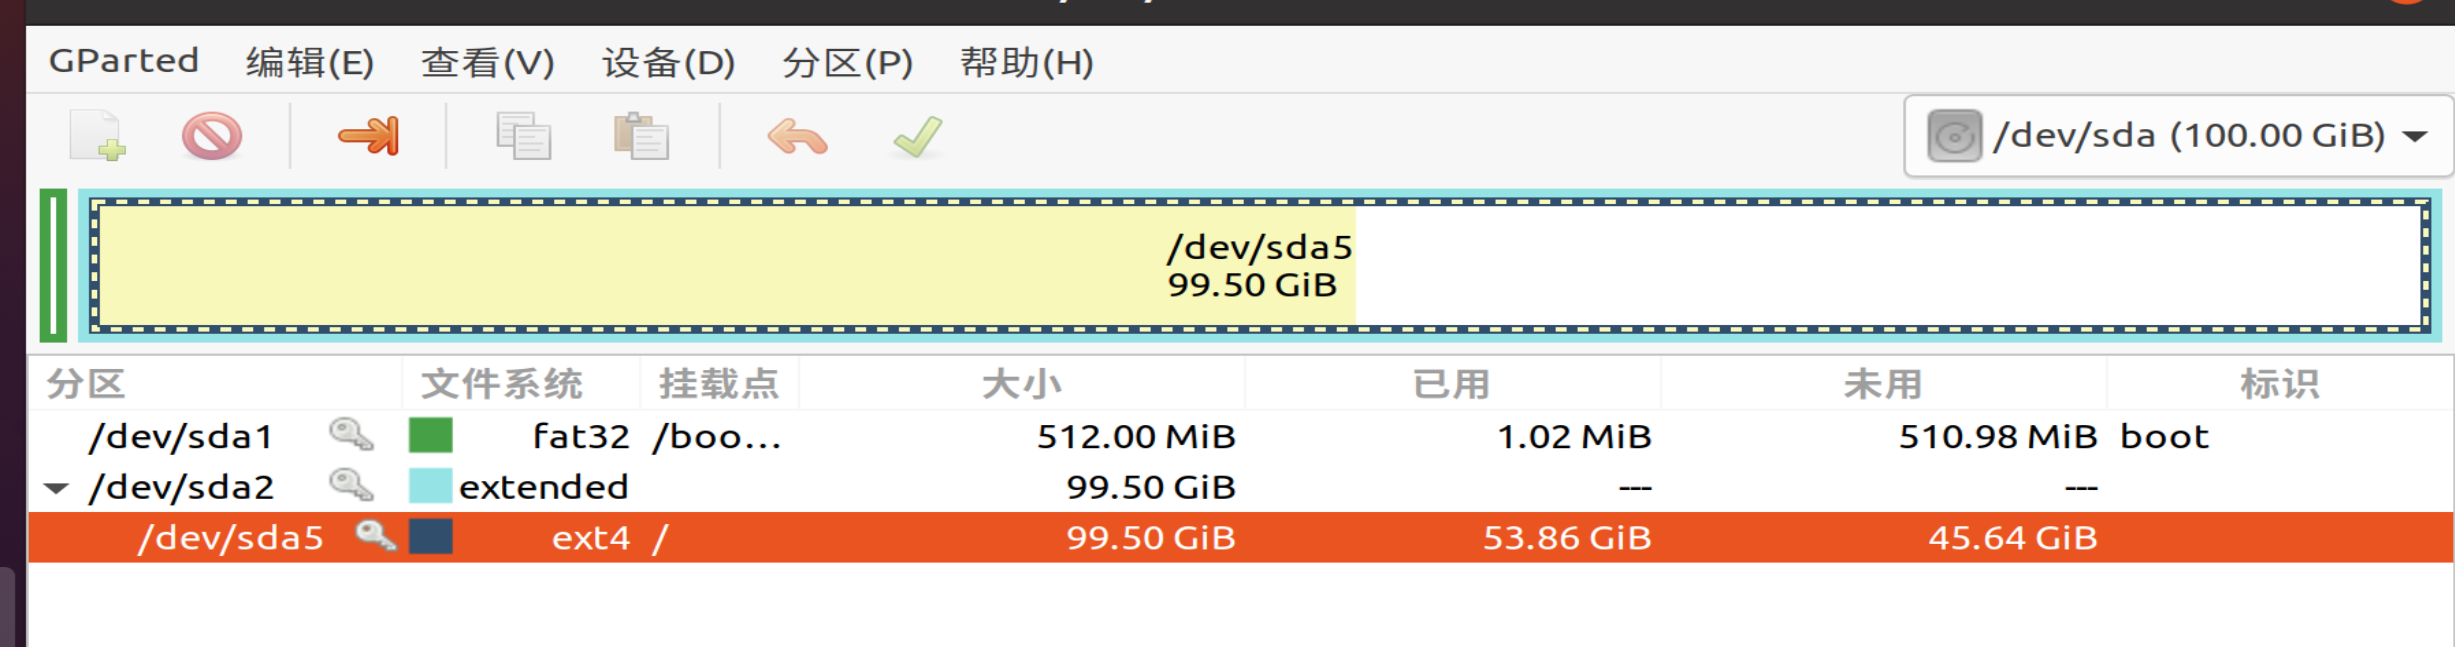Undo the last operation
This screenshot has width=2455, height=647.
[x=797, y=137]
